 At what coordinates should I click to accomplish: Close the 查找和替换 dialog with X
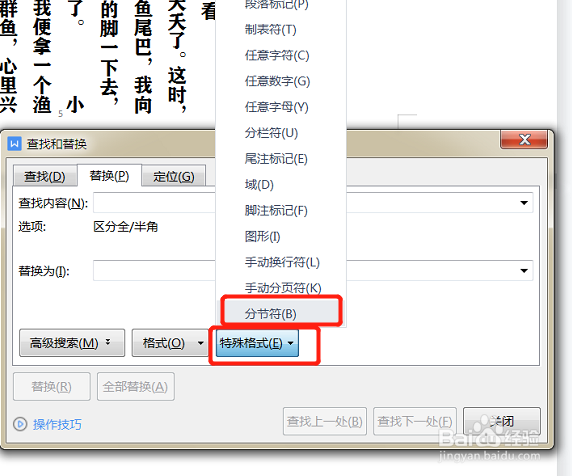(524, 139)
